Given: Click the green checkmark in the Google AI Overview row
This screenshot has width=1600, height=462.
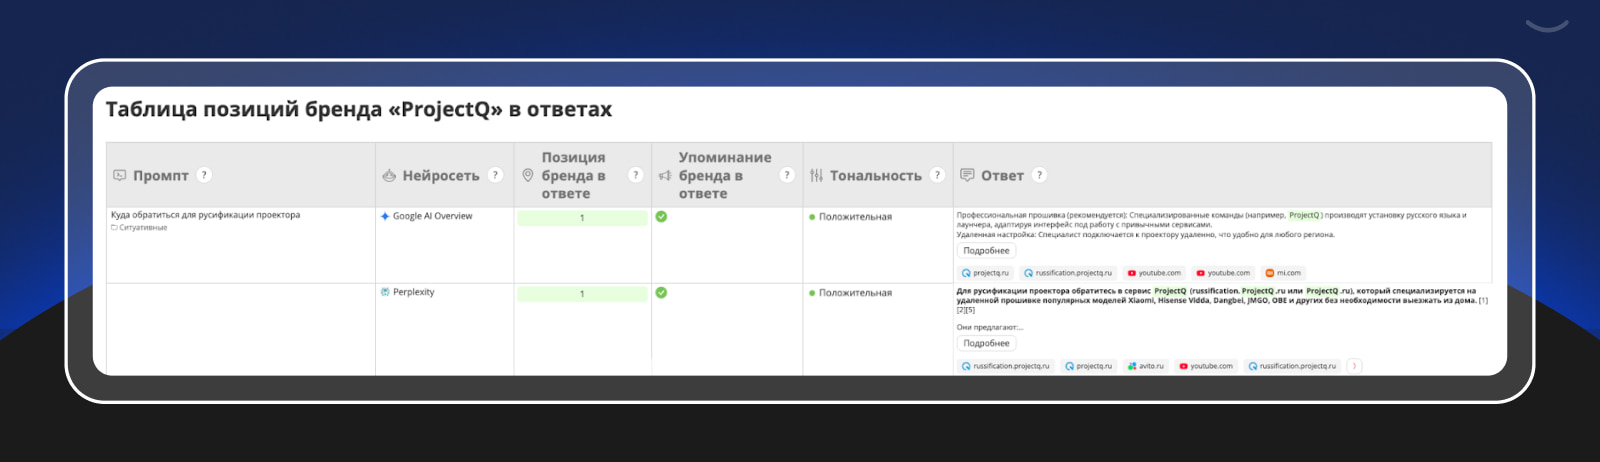Looking at the screenshot, I should [x=661, y=216].
